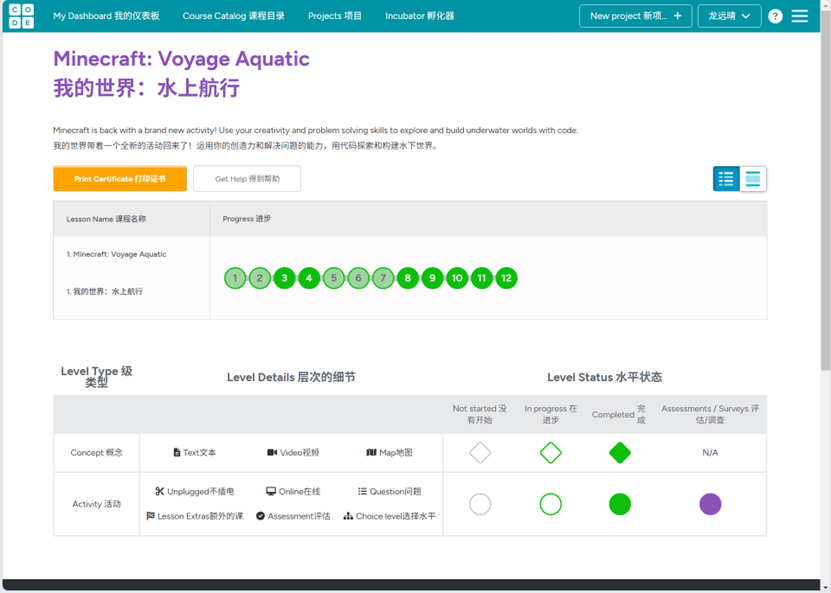Click the Text document icon in legend
Screen dimensions: 831x593
(x=177, y=453)
